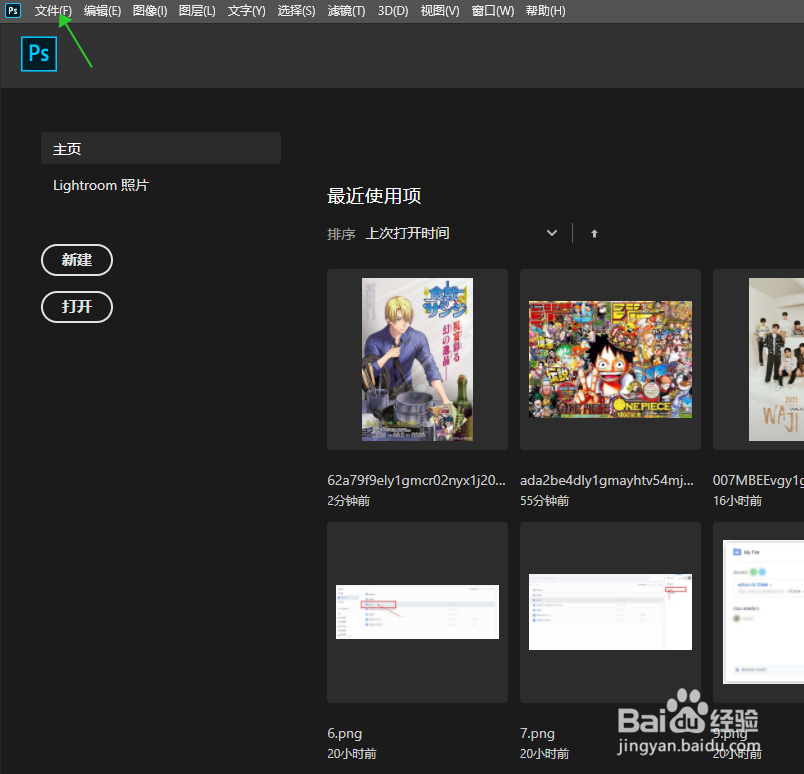
Task: Open the One Piece Jump cover thumbnail
Action: 610,360
